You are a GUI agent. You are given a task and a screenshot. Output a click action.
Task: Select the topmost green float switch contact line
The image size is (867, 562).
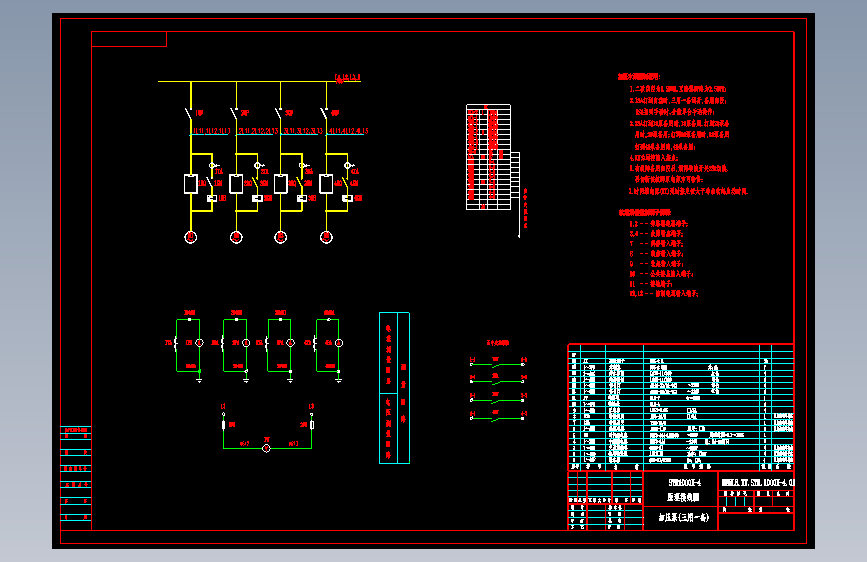pos(497,364)
